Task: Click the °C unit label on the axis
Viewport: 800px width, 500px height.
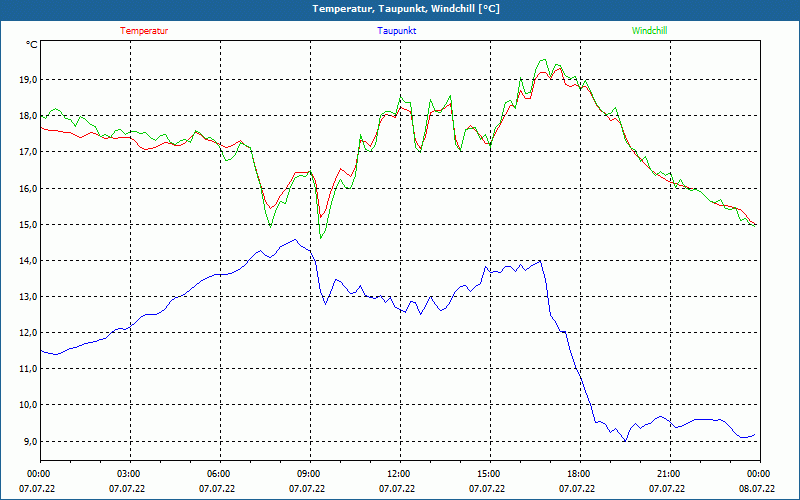Action: point(32,45)
